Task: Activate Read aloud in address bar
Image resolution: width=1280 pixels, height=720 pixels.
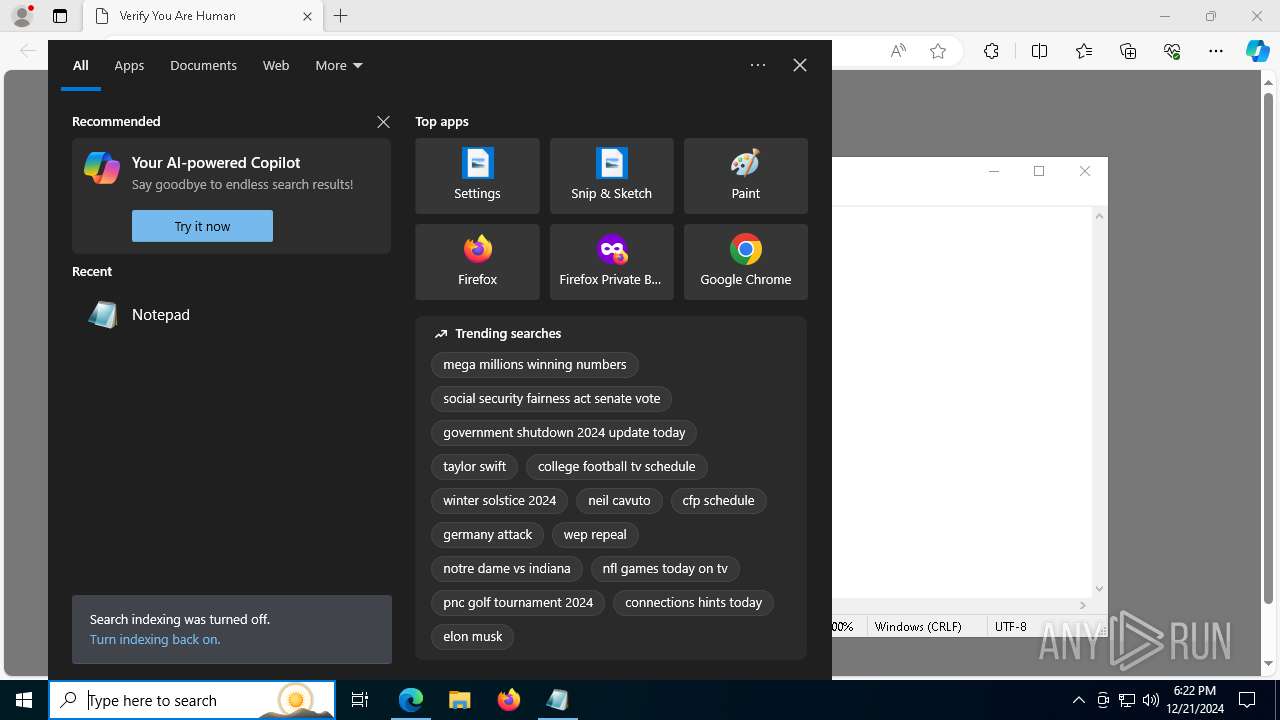Action: coord(898,51)
